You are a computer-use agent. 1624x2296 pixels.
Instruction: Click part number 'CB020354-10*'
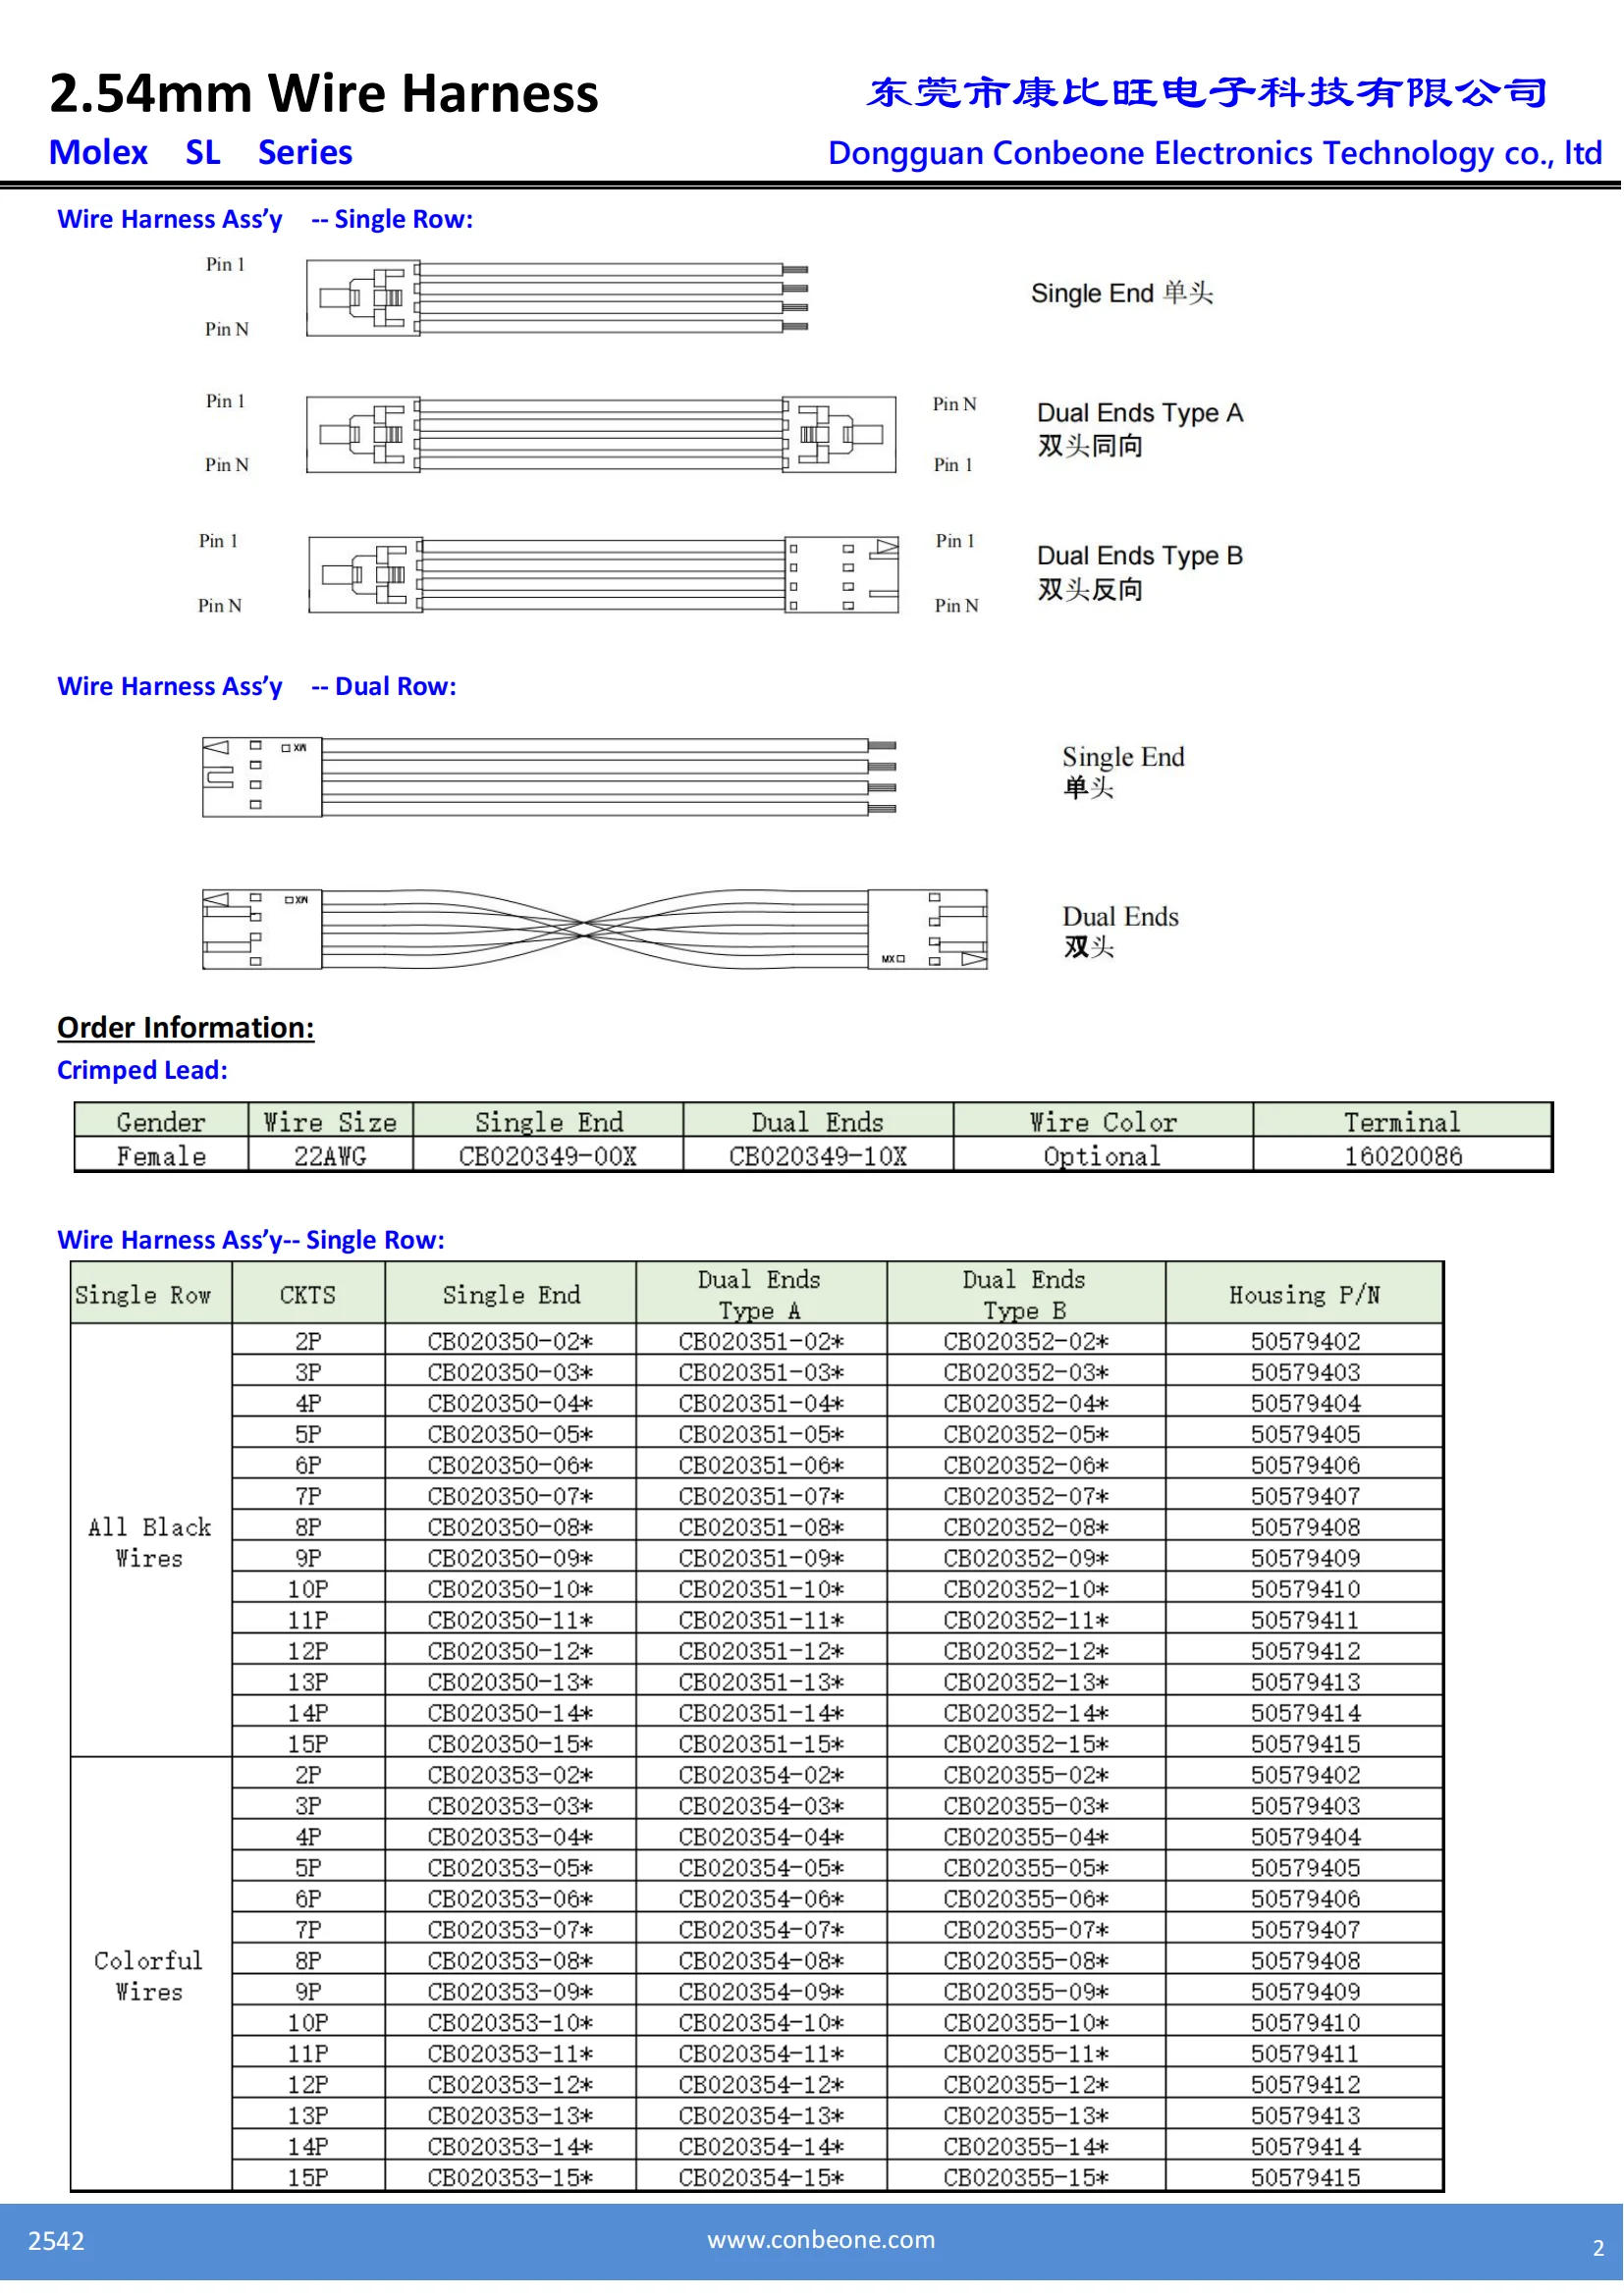click(x=762, y=2024)
